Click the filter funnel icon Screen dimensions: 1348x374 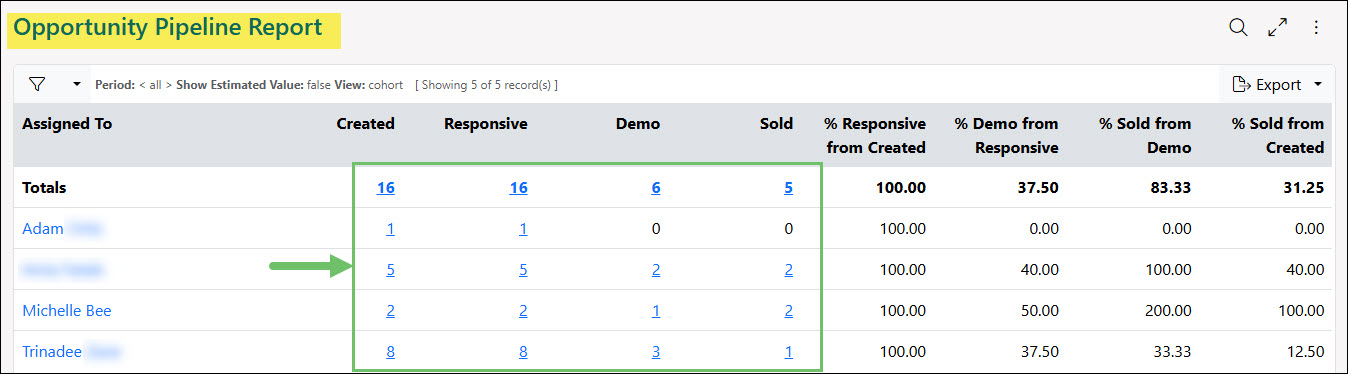pos(38,84)
